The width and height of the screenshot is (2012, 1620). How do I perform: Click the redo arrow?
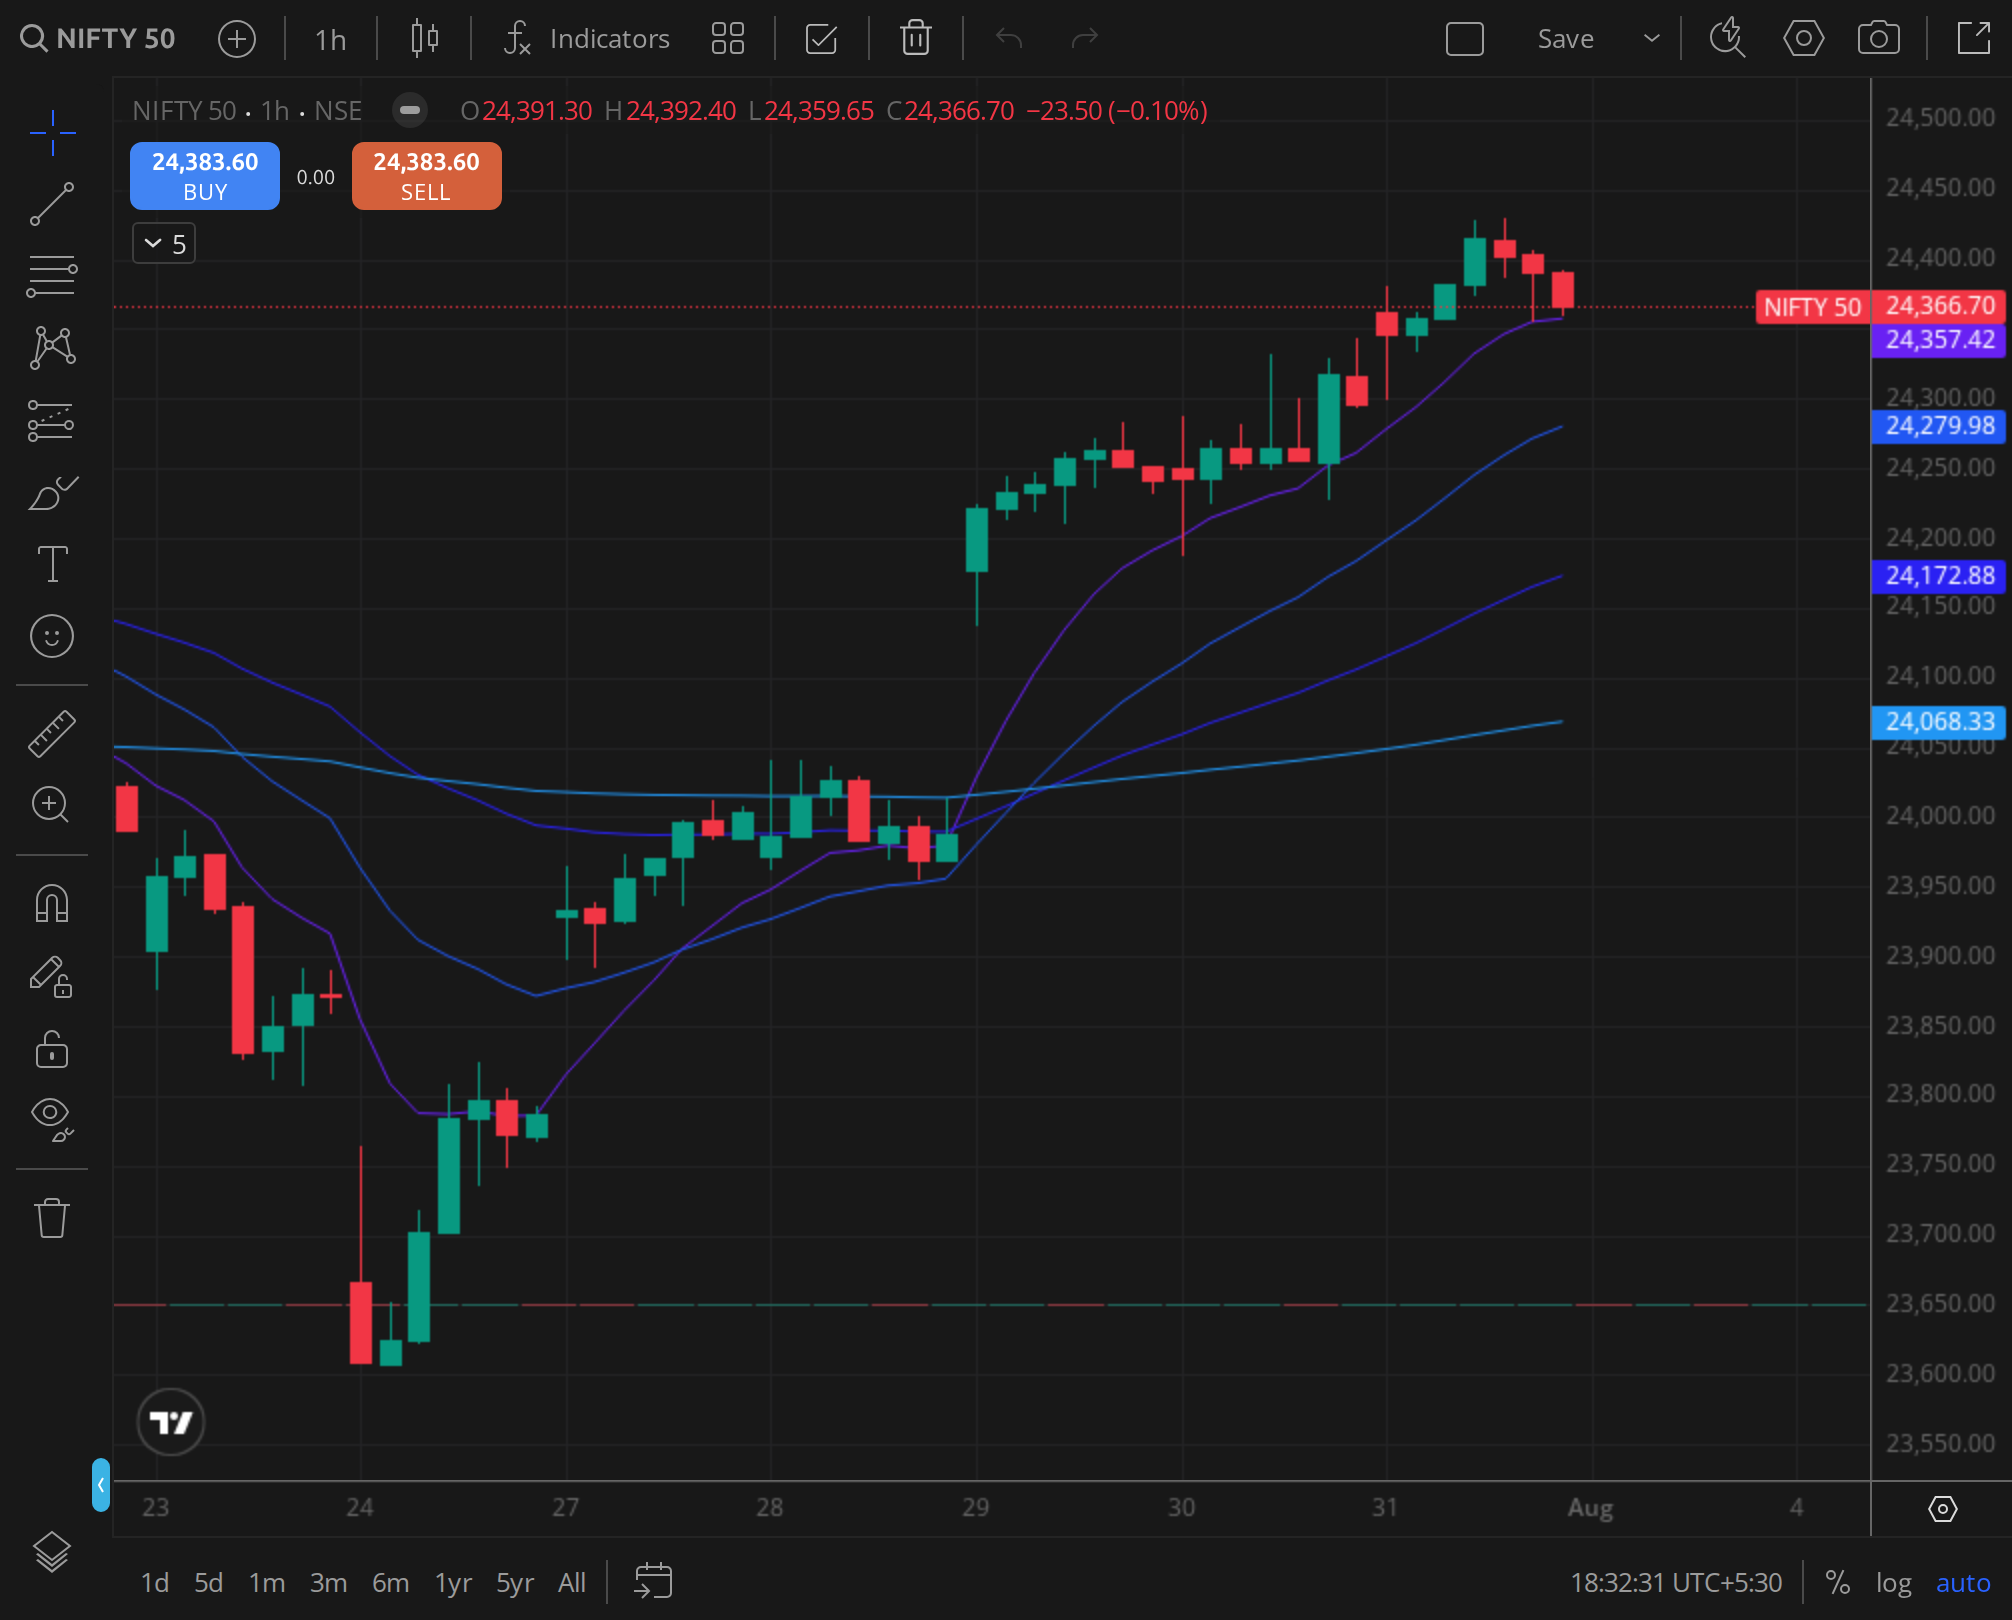[x=1085, y=39]
